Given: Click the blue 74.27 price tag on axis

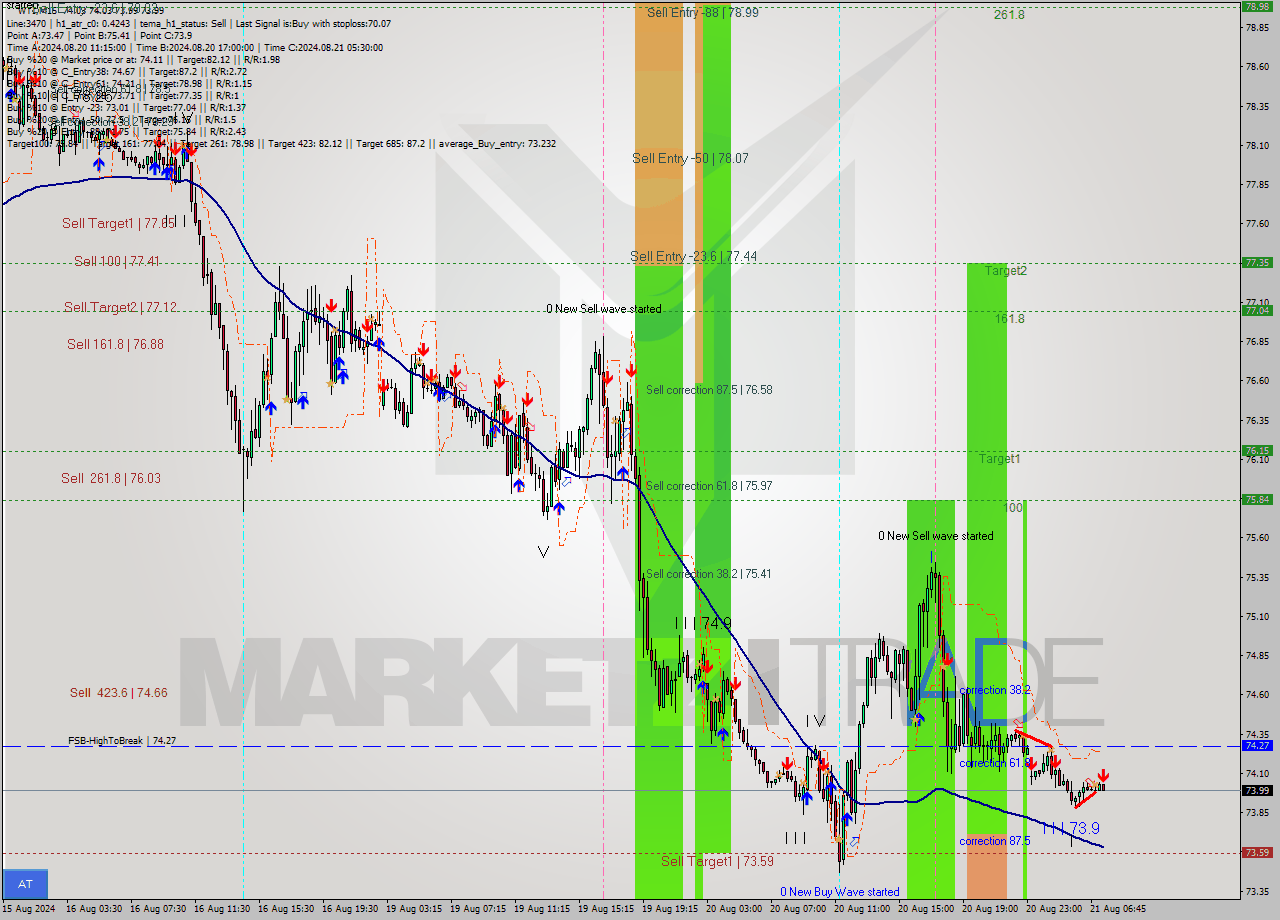Looking at the screenshot, I should tap(1256, 745).
